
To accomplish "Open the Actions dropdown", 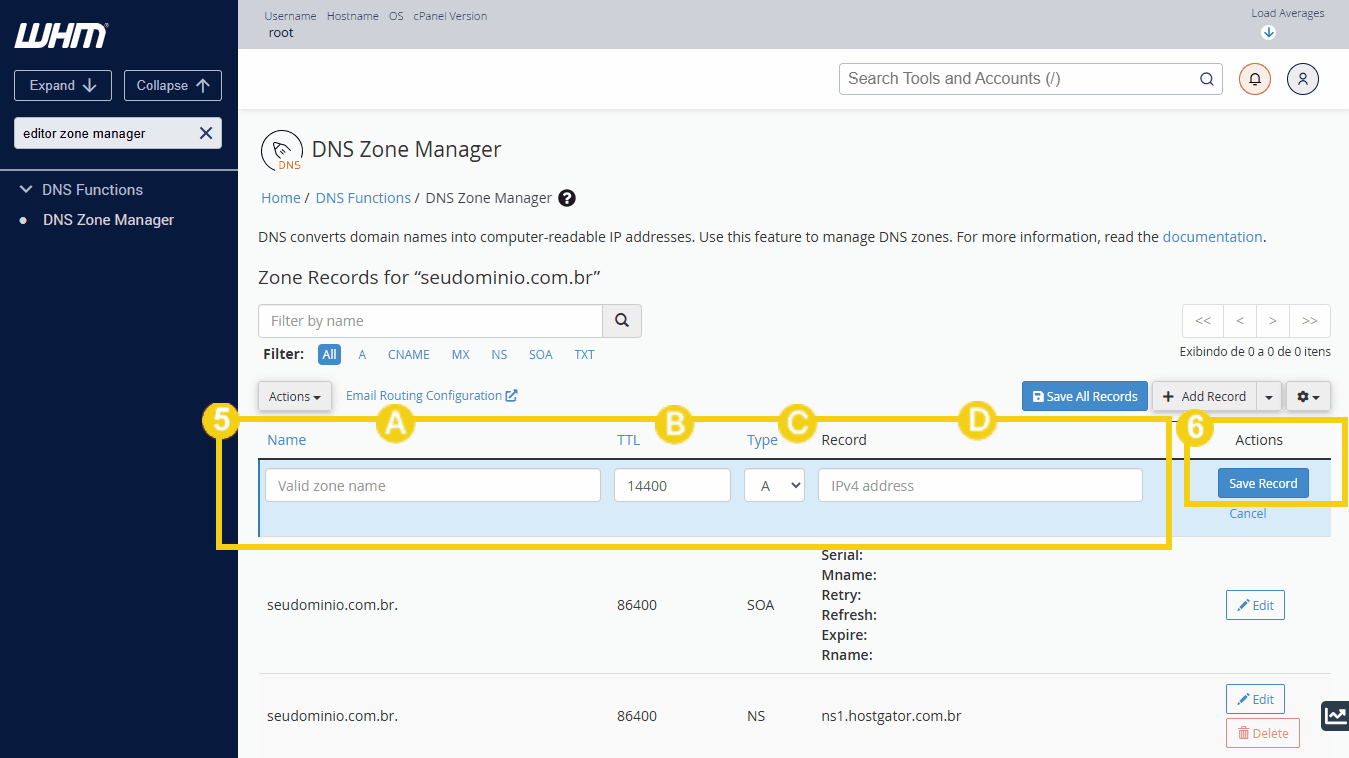I will pyautogui.click(x=295, y=396).
